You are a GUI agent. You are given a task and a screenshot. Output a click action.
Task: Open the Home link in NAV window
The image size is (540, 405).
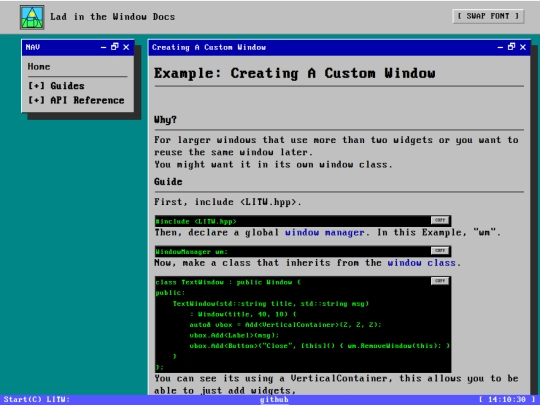(x=39, y=66)
